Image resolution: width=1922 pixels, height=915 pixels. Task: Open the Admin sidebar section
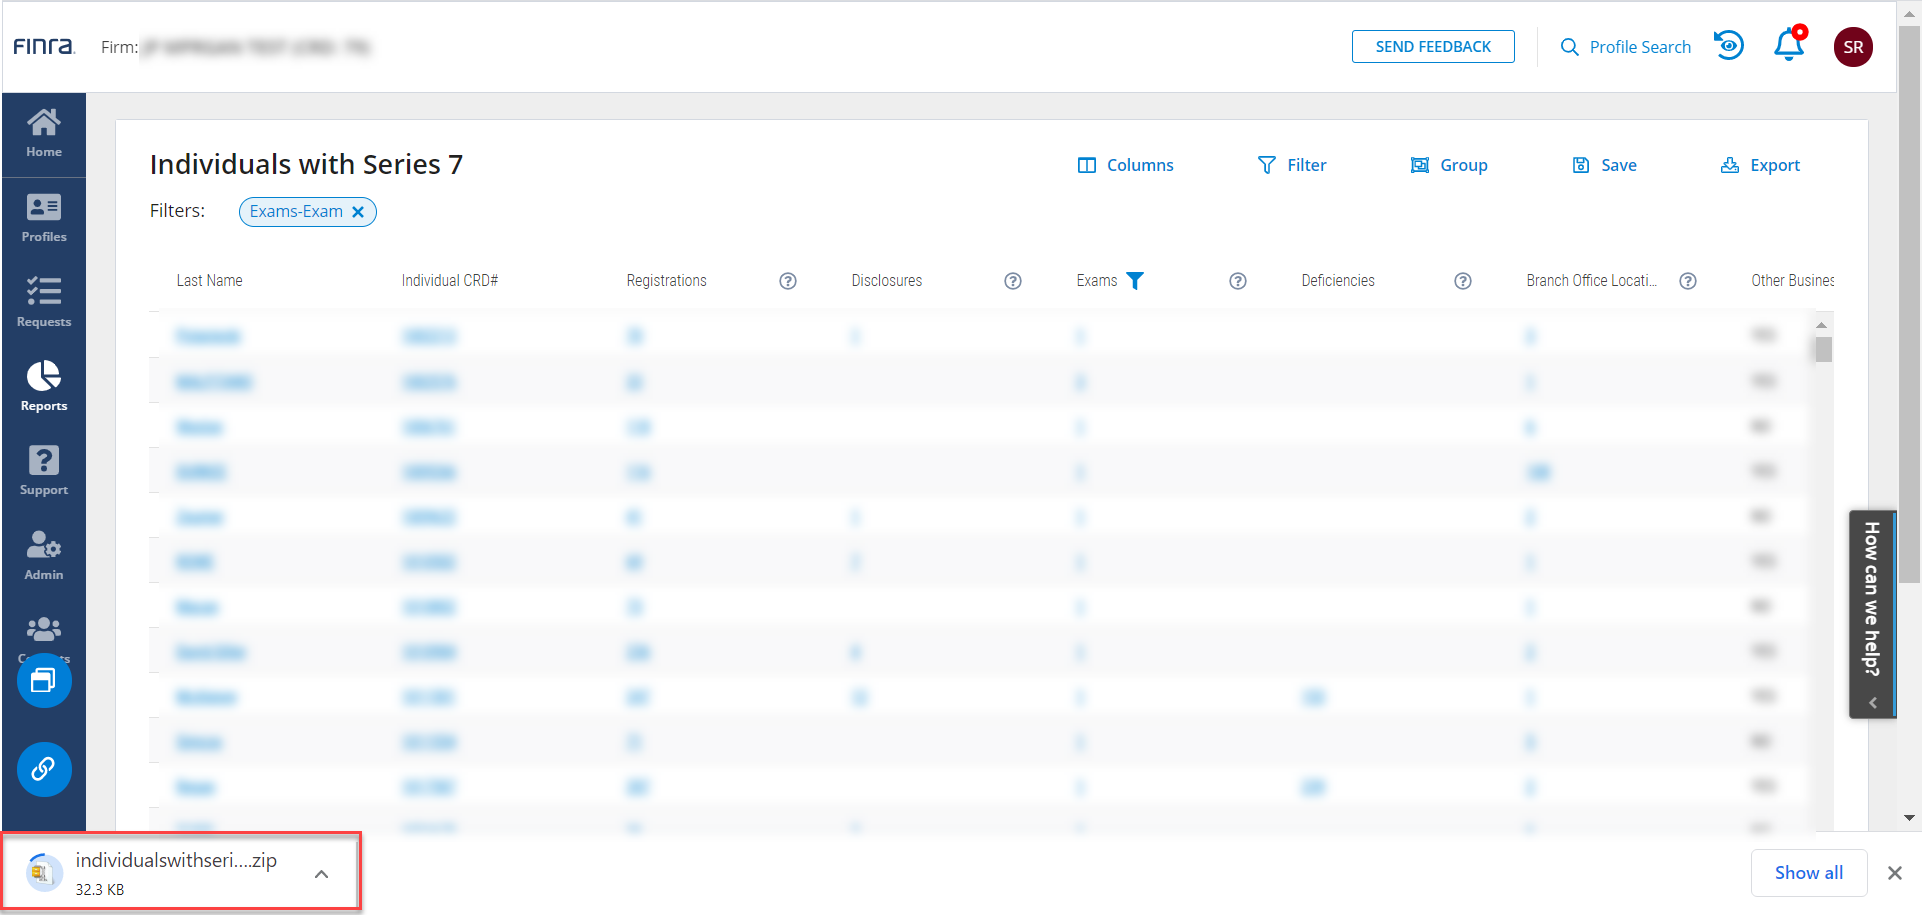click(44, 556)
